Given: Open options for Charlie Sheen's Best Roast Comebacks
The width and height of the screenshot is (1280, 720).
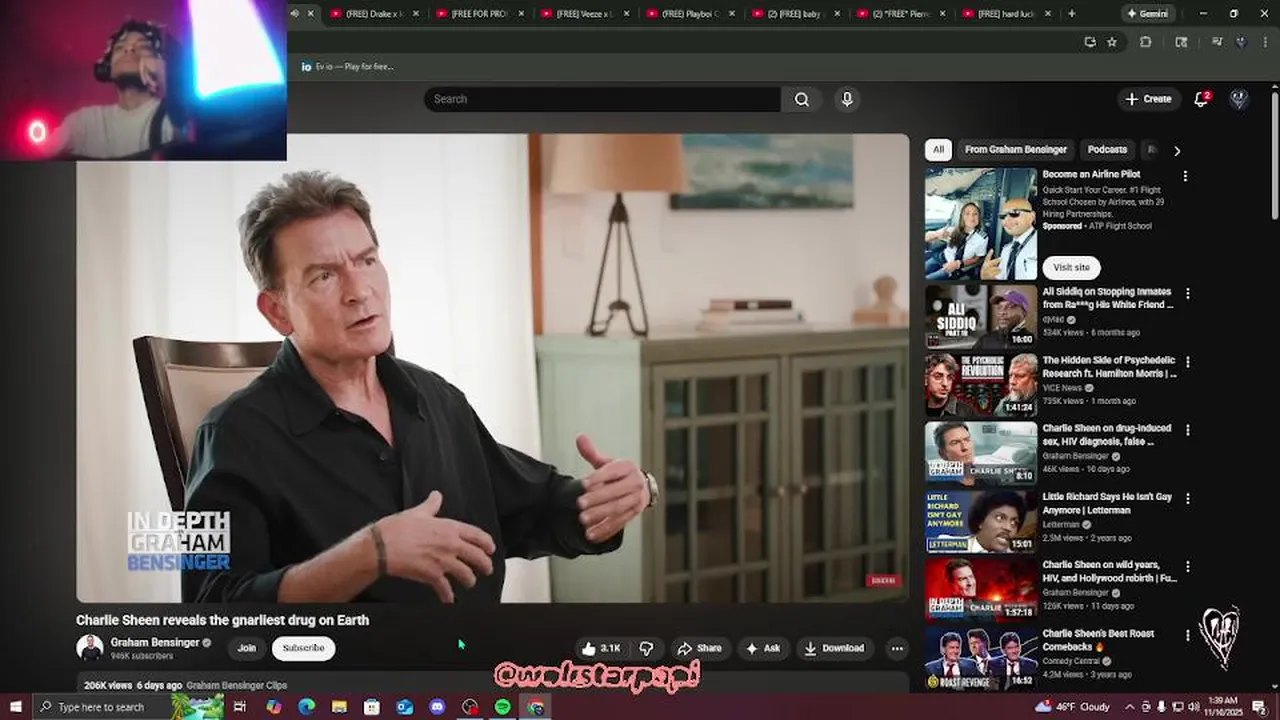Looking at the screenshot, I should coord(1188,635).
